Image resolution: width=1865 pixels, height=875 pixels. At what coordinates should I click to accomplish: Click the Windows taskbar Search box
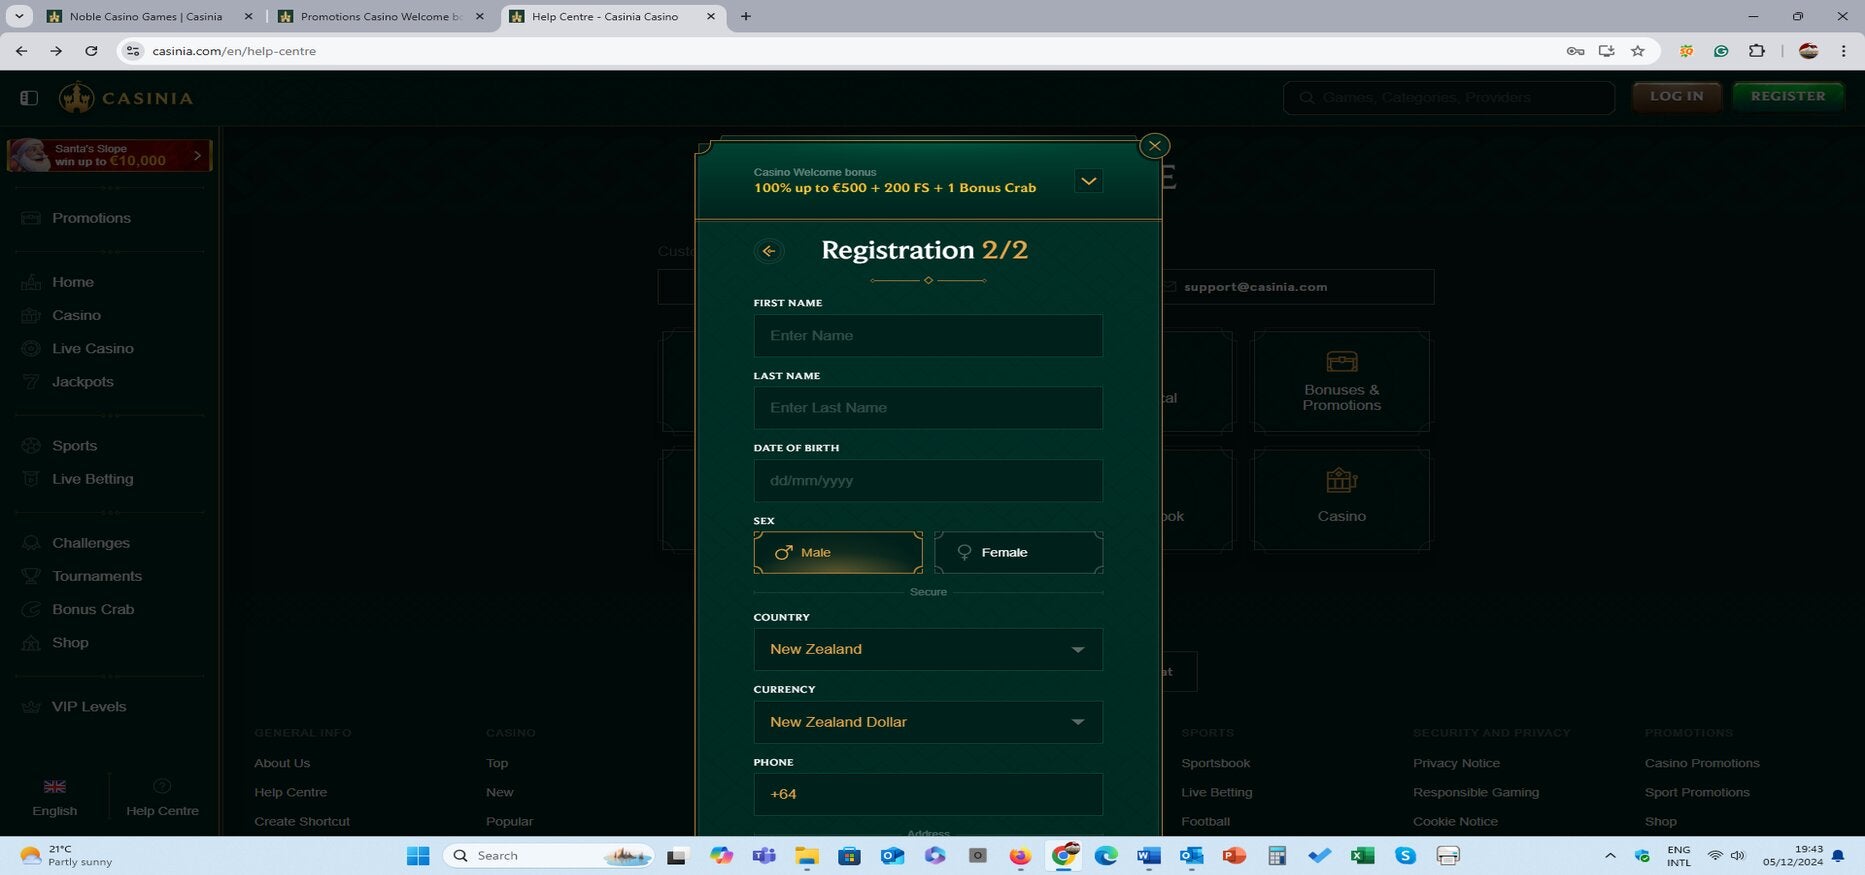pos(549,856)
